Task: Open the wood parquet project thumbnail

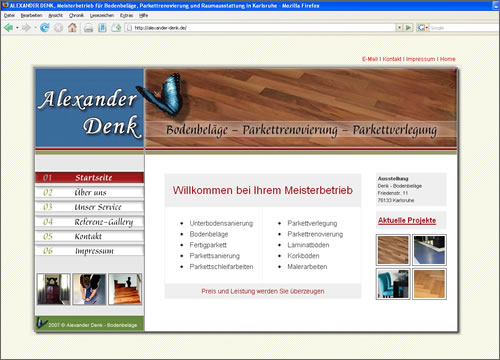Action: pos(393,250)
